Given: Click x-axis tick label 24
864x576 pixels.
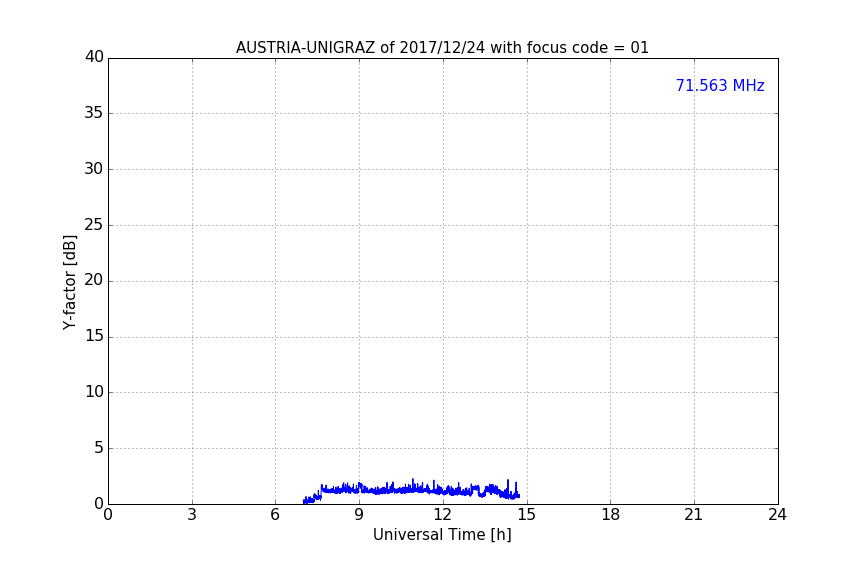Looking at the screenshot, I should [x=777, y=515].
